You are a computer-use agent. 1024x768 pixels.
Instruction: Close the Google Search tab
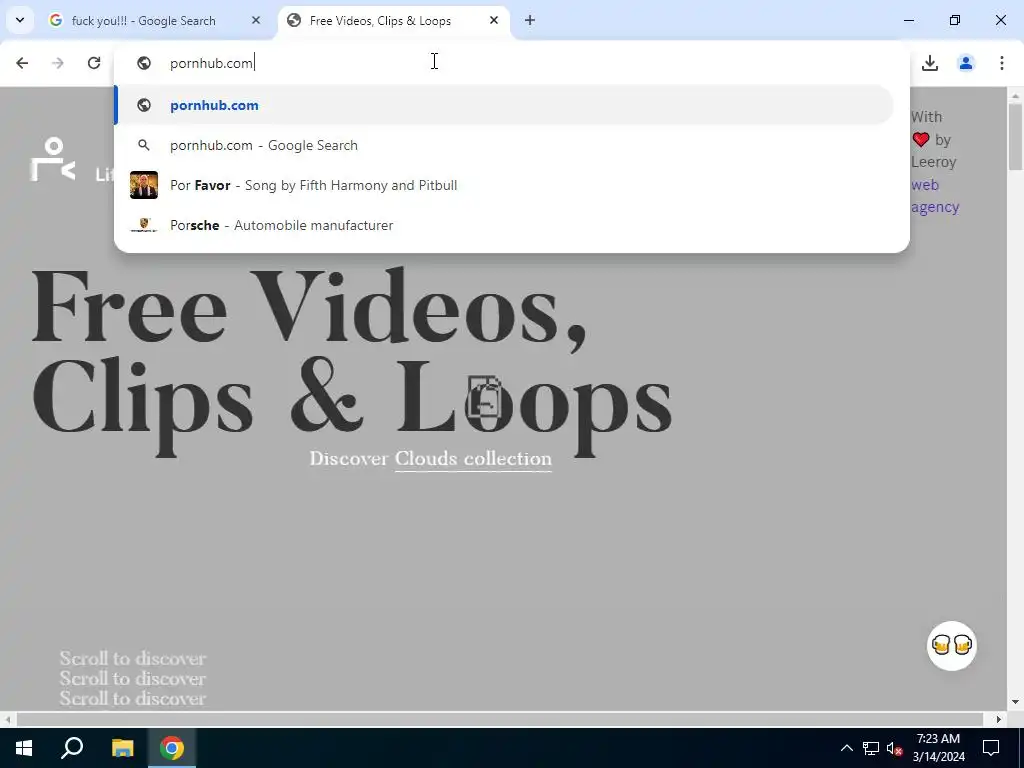[256, 21]
